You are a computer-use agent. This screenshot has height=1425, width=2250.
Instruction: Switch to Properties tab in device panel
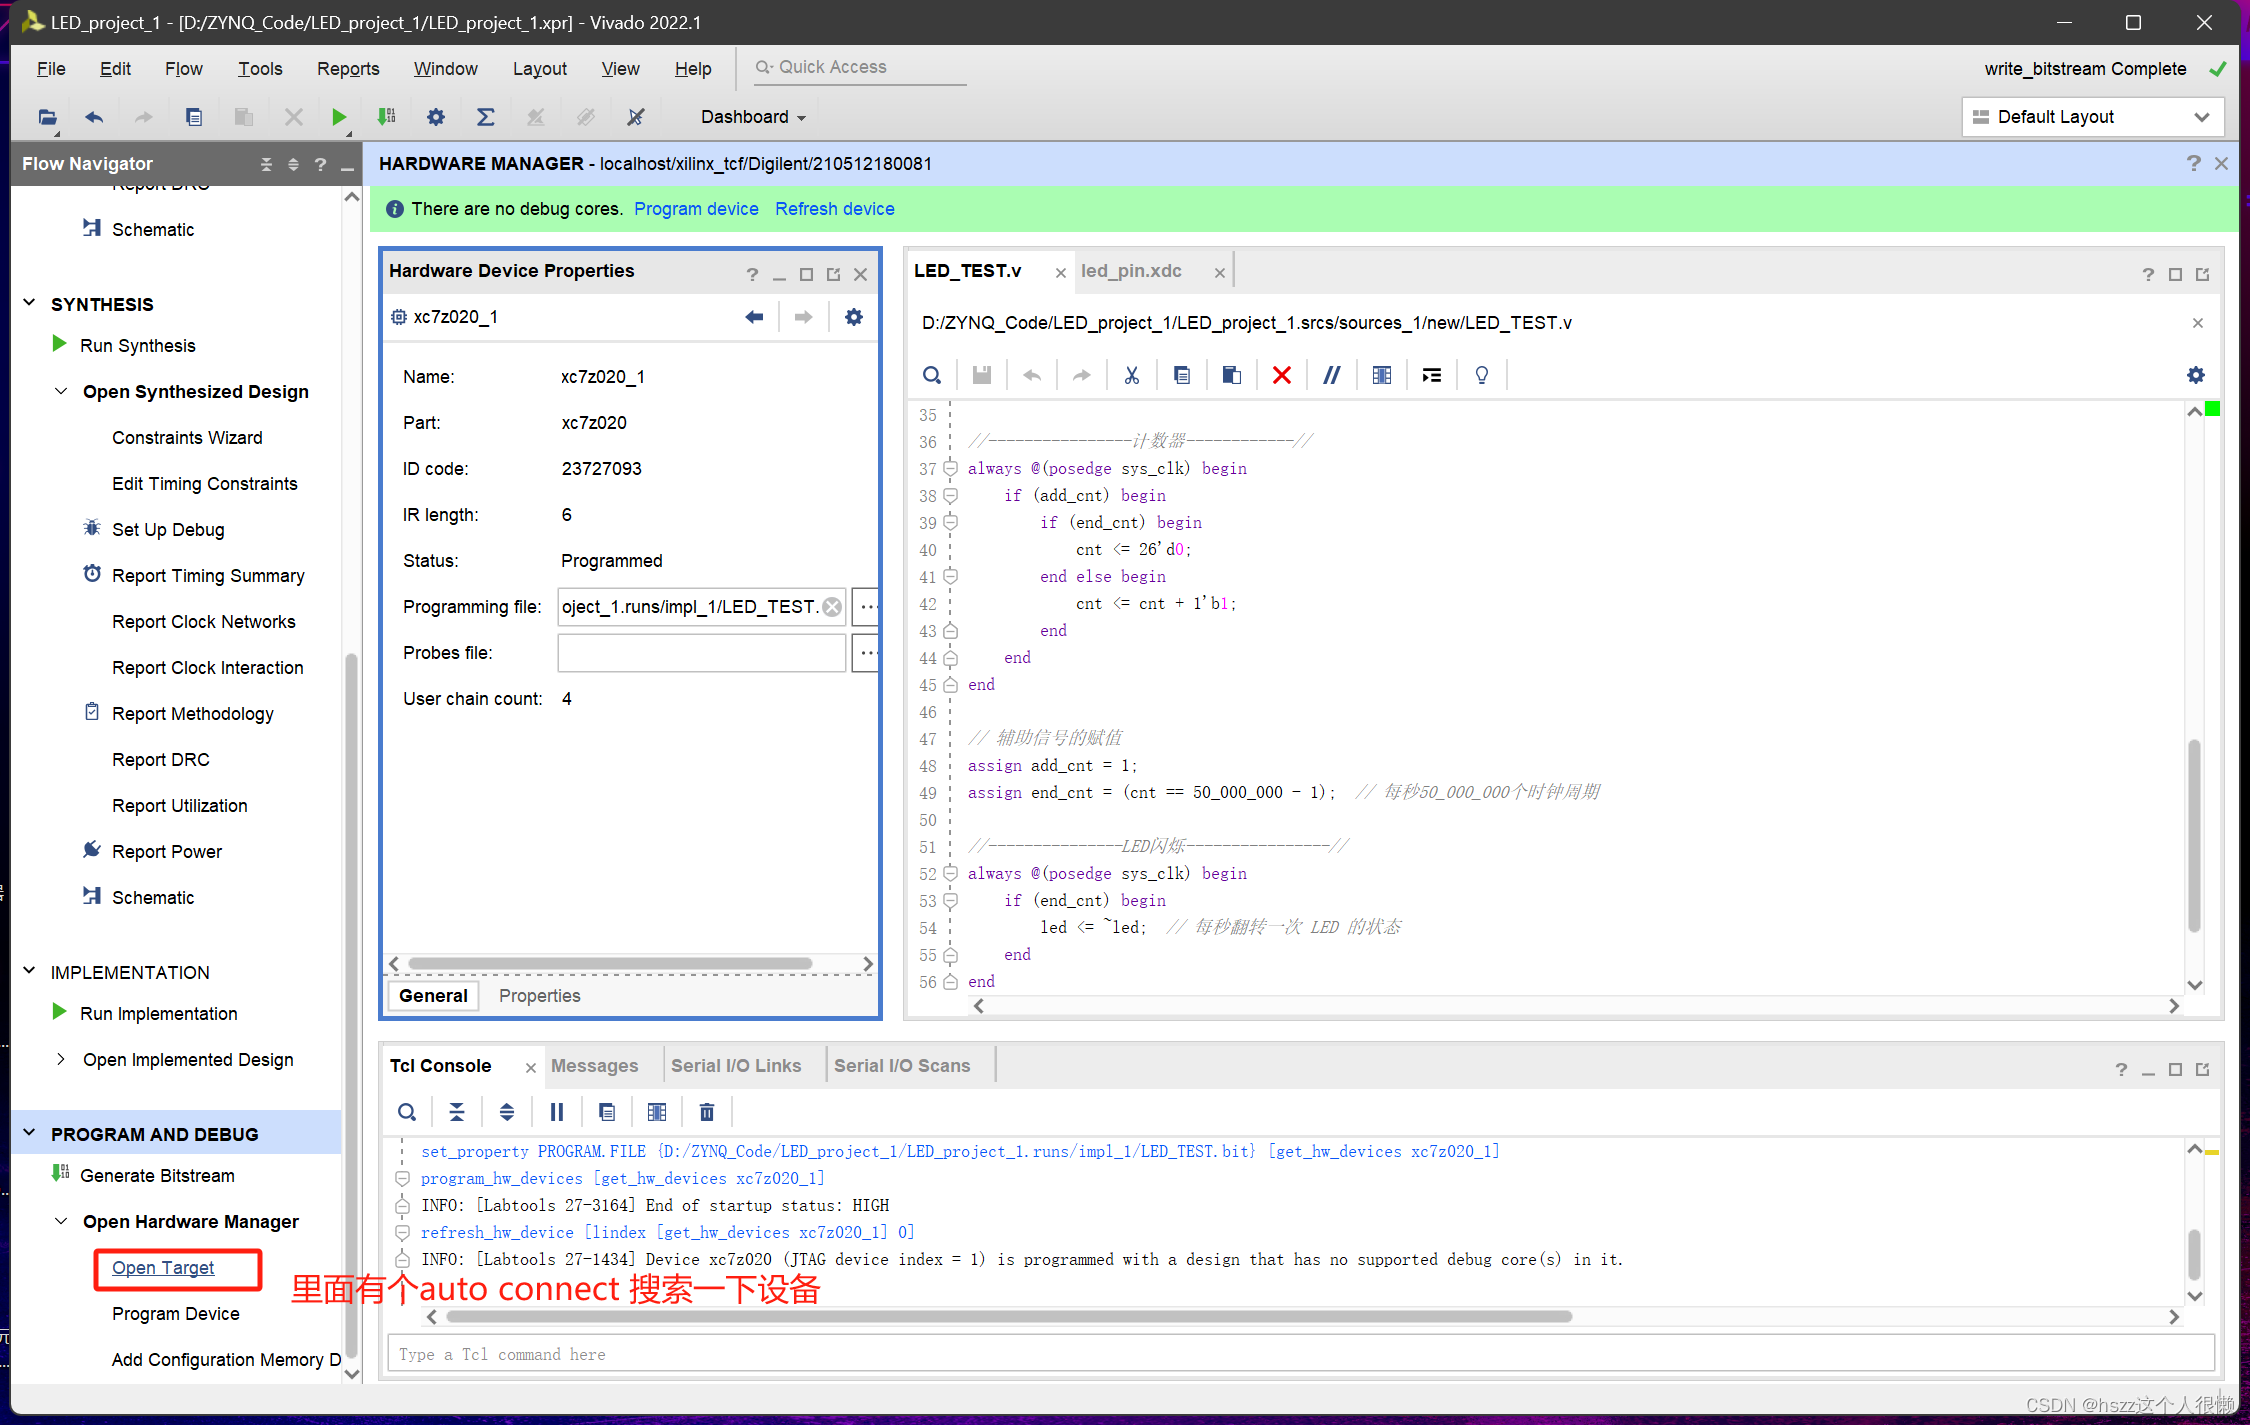pos(539,995)
